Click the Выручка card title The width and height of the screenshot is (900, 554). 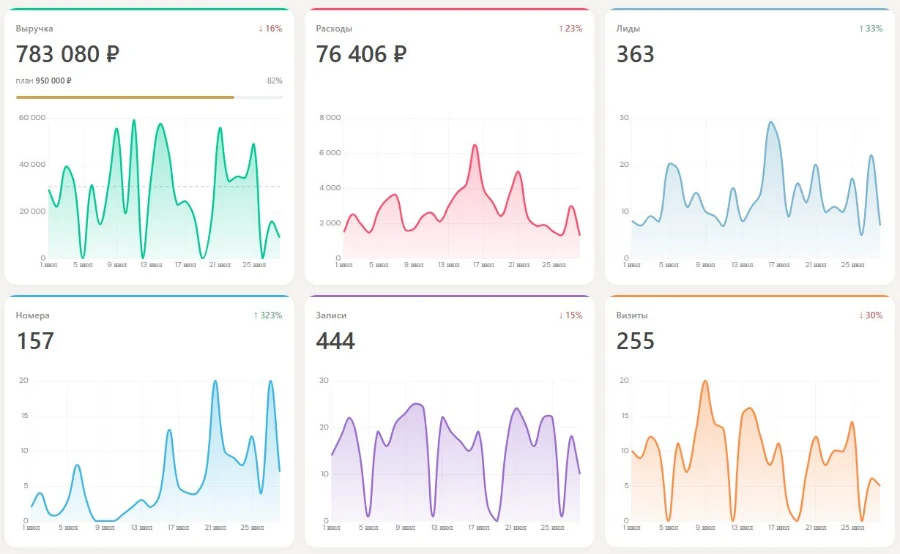[x=34, y=28]
